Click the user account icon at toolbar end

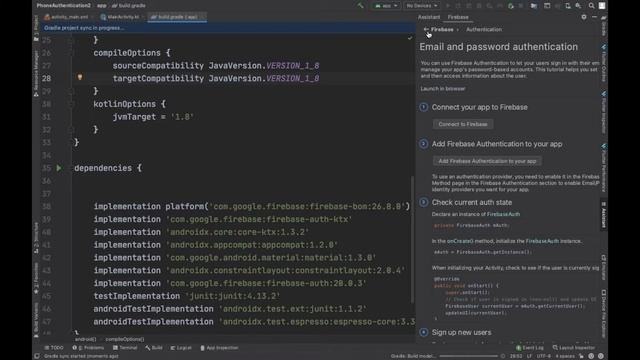[x=602, y=6]
